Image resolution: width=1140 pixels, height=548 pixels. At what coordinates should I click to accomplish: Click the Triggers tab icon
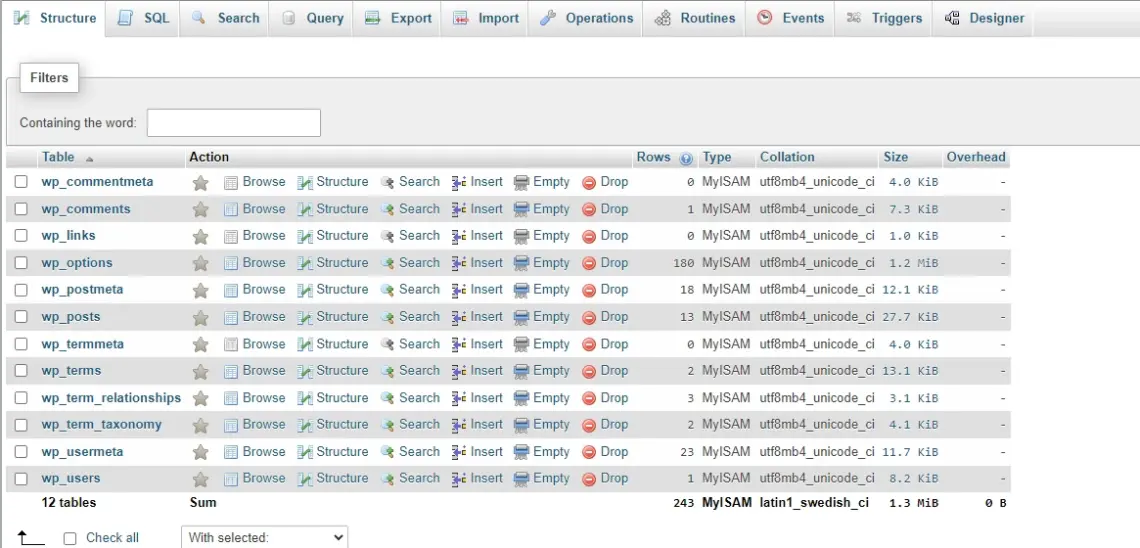pos(855,18)
